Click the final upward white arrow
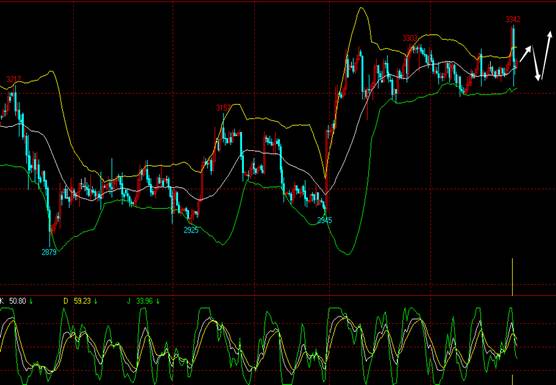 coord(545,55)
